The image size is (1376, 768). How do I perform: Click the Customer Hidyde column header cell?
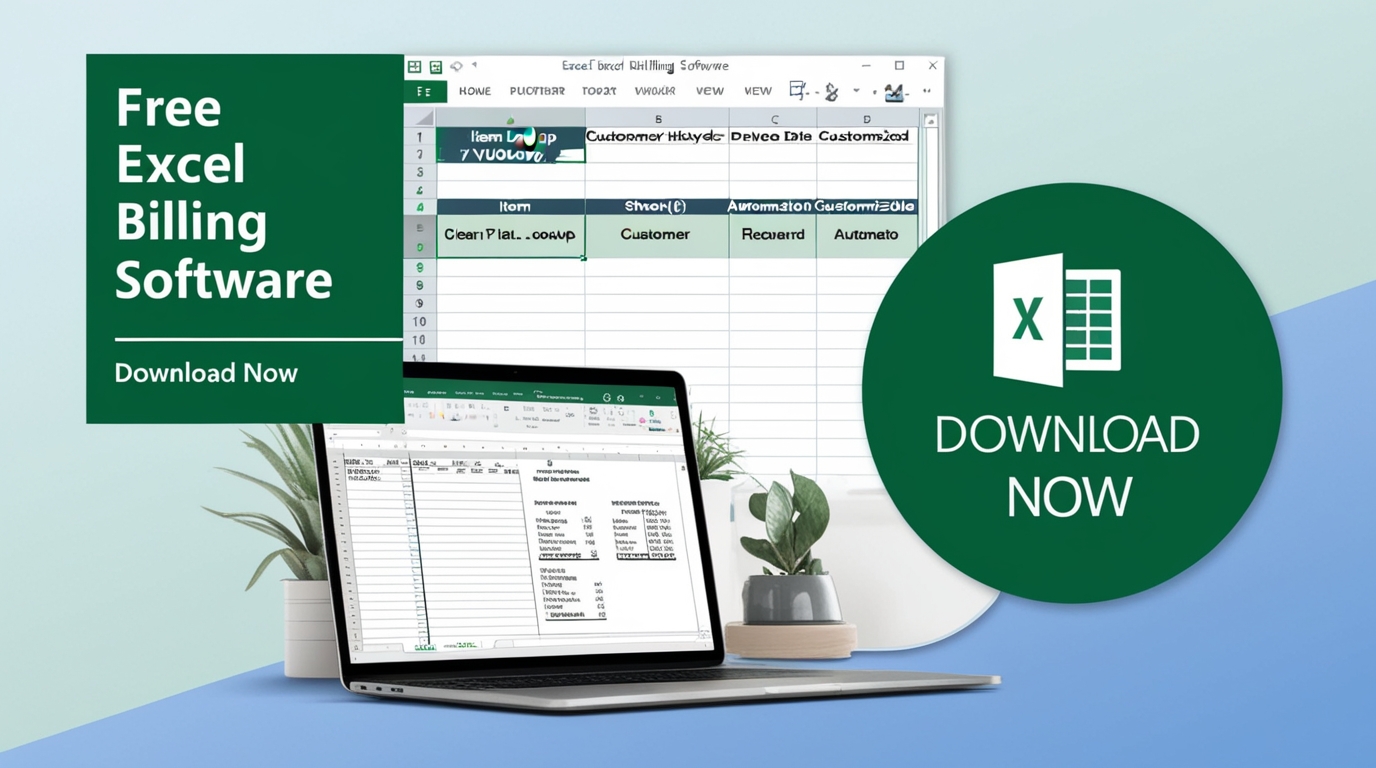pyautogui.click(x=655, y=135)
